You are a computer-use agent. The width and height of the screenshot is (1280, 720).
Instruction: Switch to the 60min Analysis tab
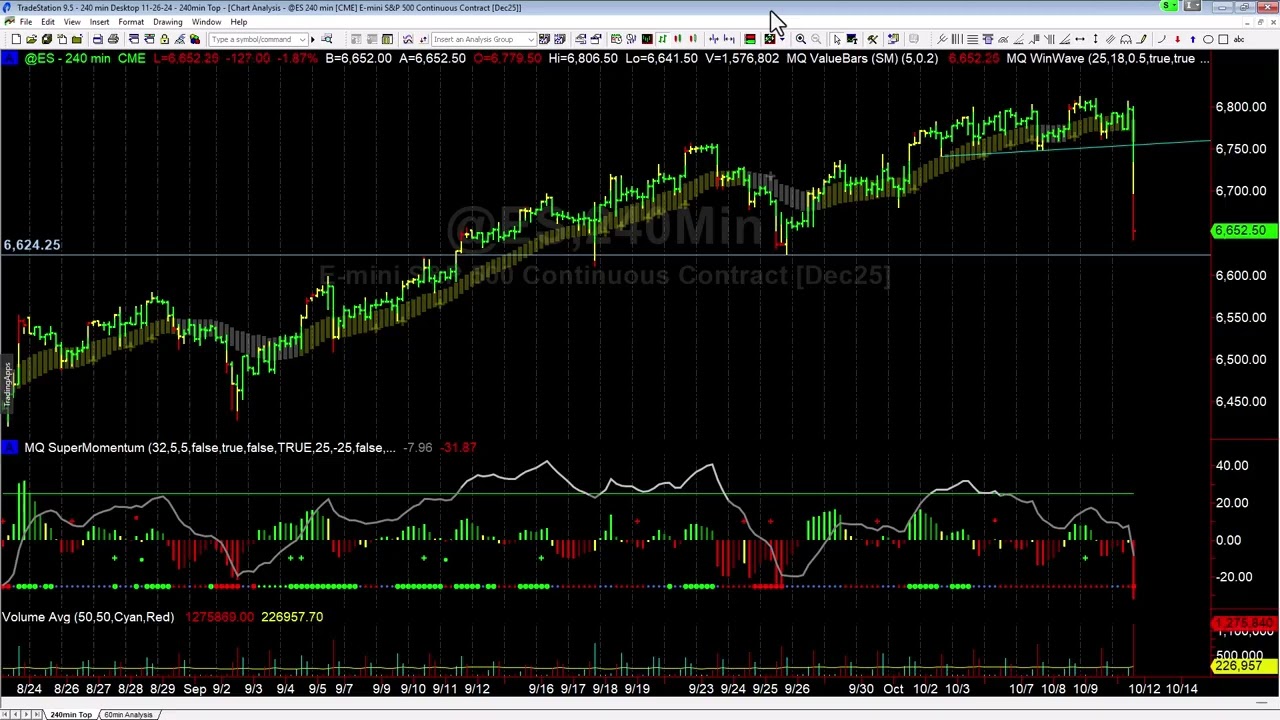tap(128, 714)
